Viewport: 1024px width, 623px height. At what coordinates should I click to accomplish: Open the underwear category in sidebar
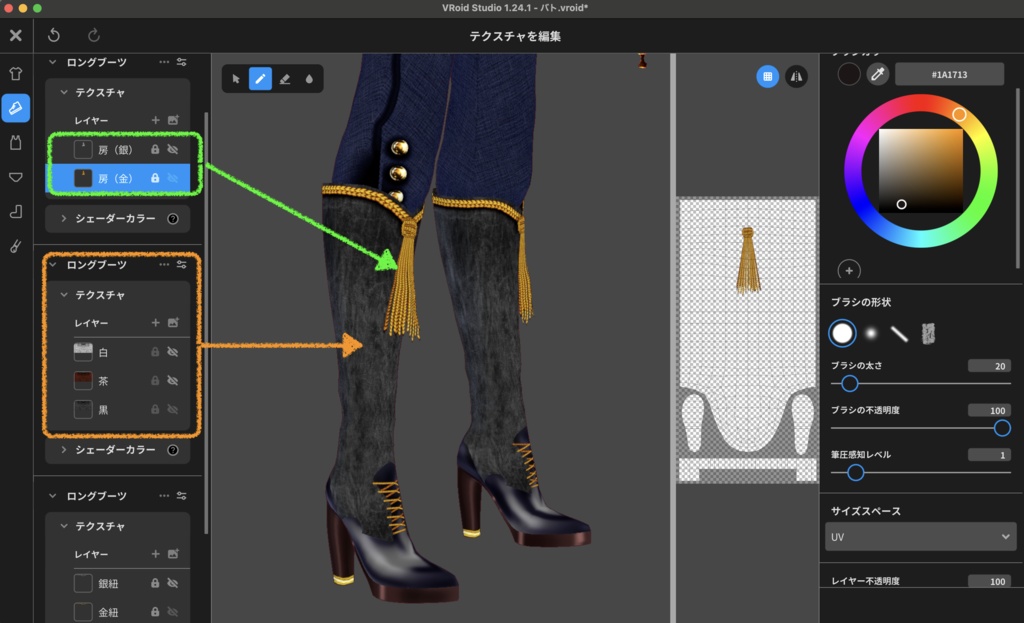tap(16, 177)
